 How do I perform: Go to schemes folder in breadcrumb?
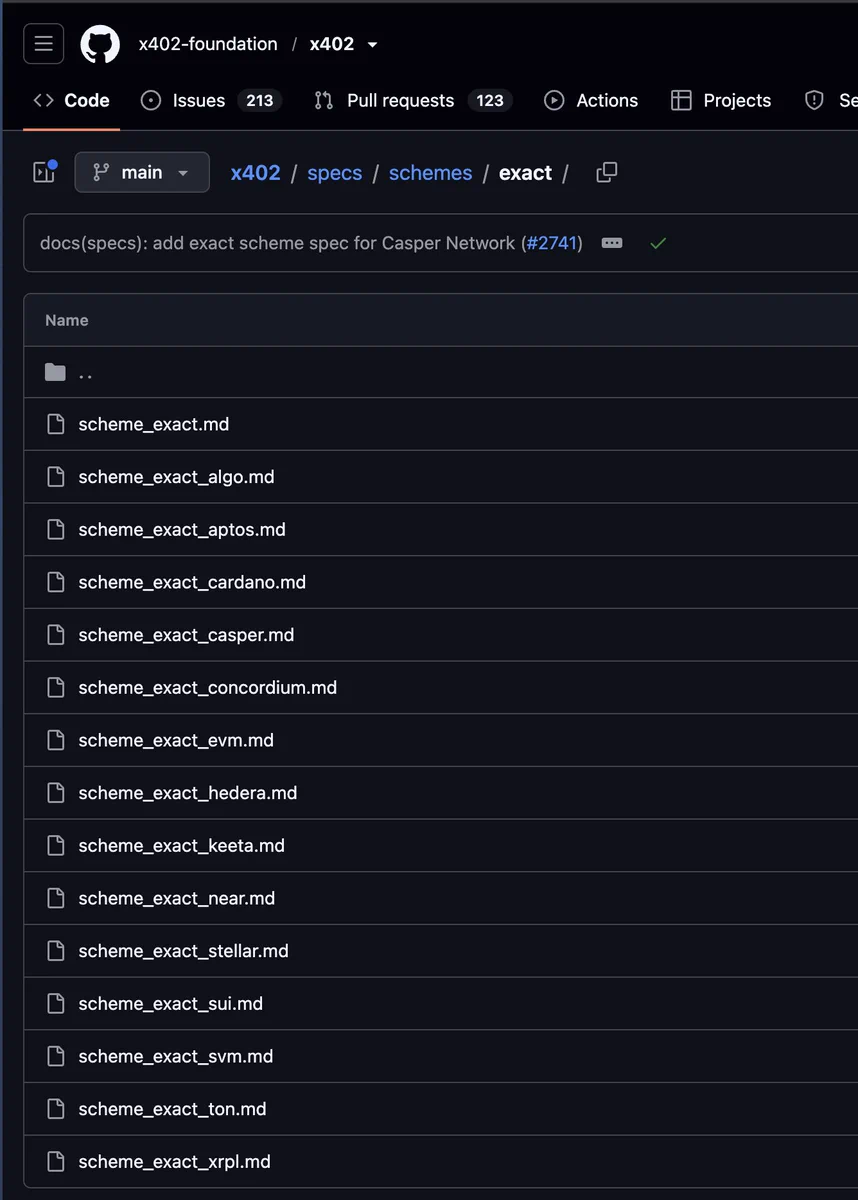pos(430,172)
